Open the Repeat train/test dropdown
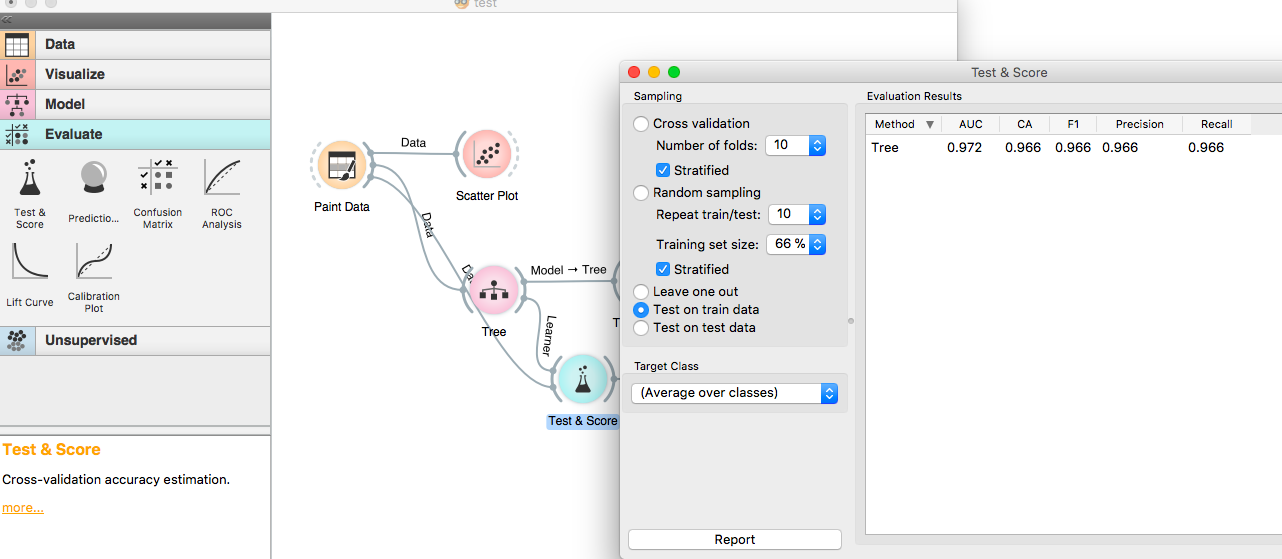The image size is (1282, 559). 817,215
